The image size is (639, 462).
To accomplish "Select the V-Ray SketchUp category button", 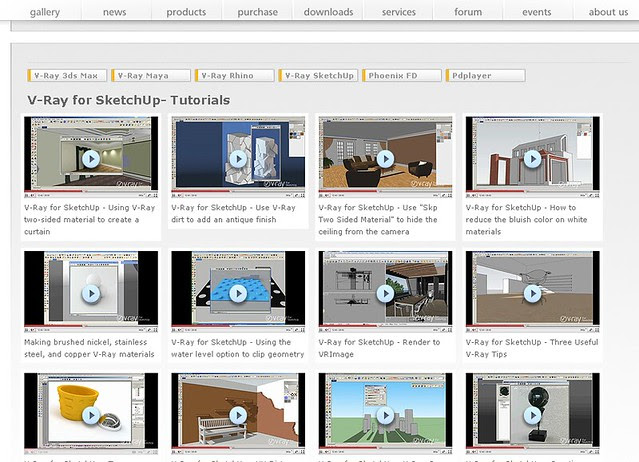I will click(318, 75).
